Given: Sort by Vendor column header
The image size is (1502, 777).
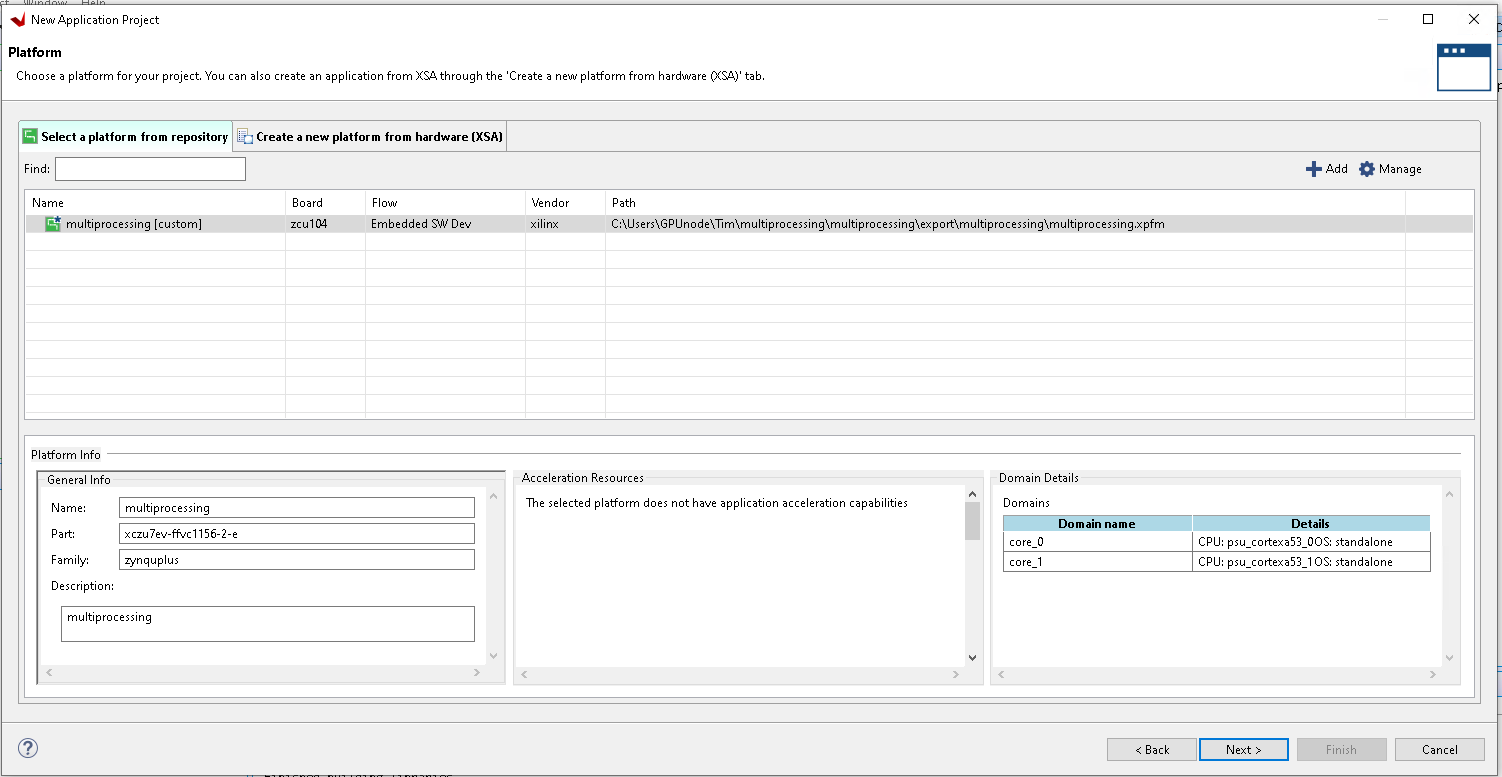Looking at the screenshot, I should [565, 202].
